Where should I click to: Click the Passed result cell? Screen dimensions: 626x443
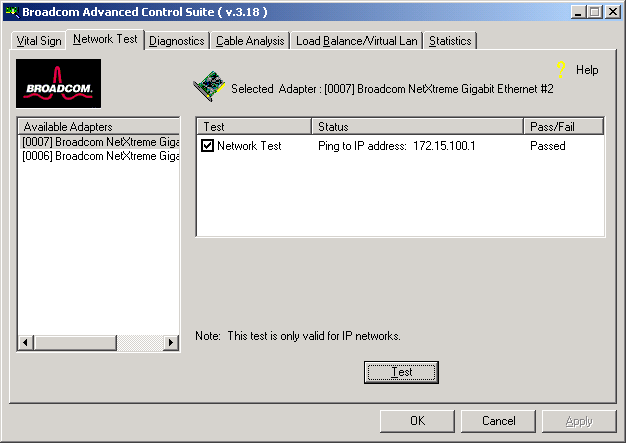click(547, 146)
